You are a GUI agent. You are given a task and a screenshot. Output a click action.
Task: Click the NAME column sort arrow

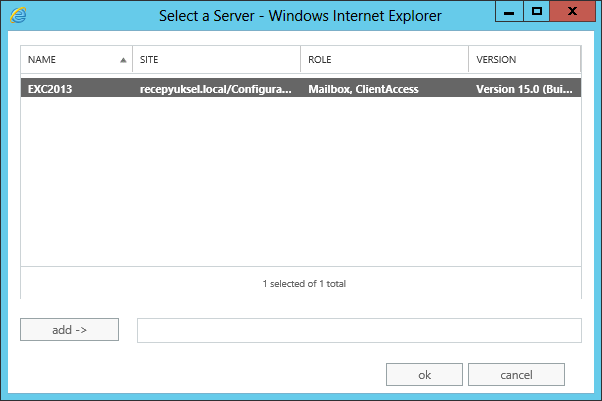pos(123,60)
